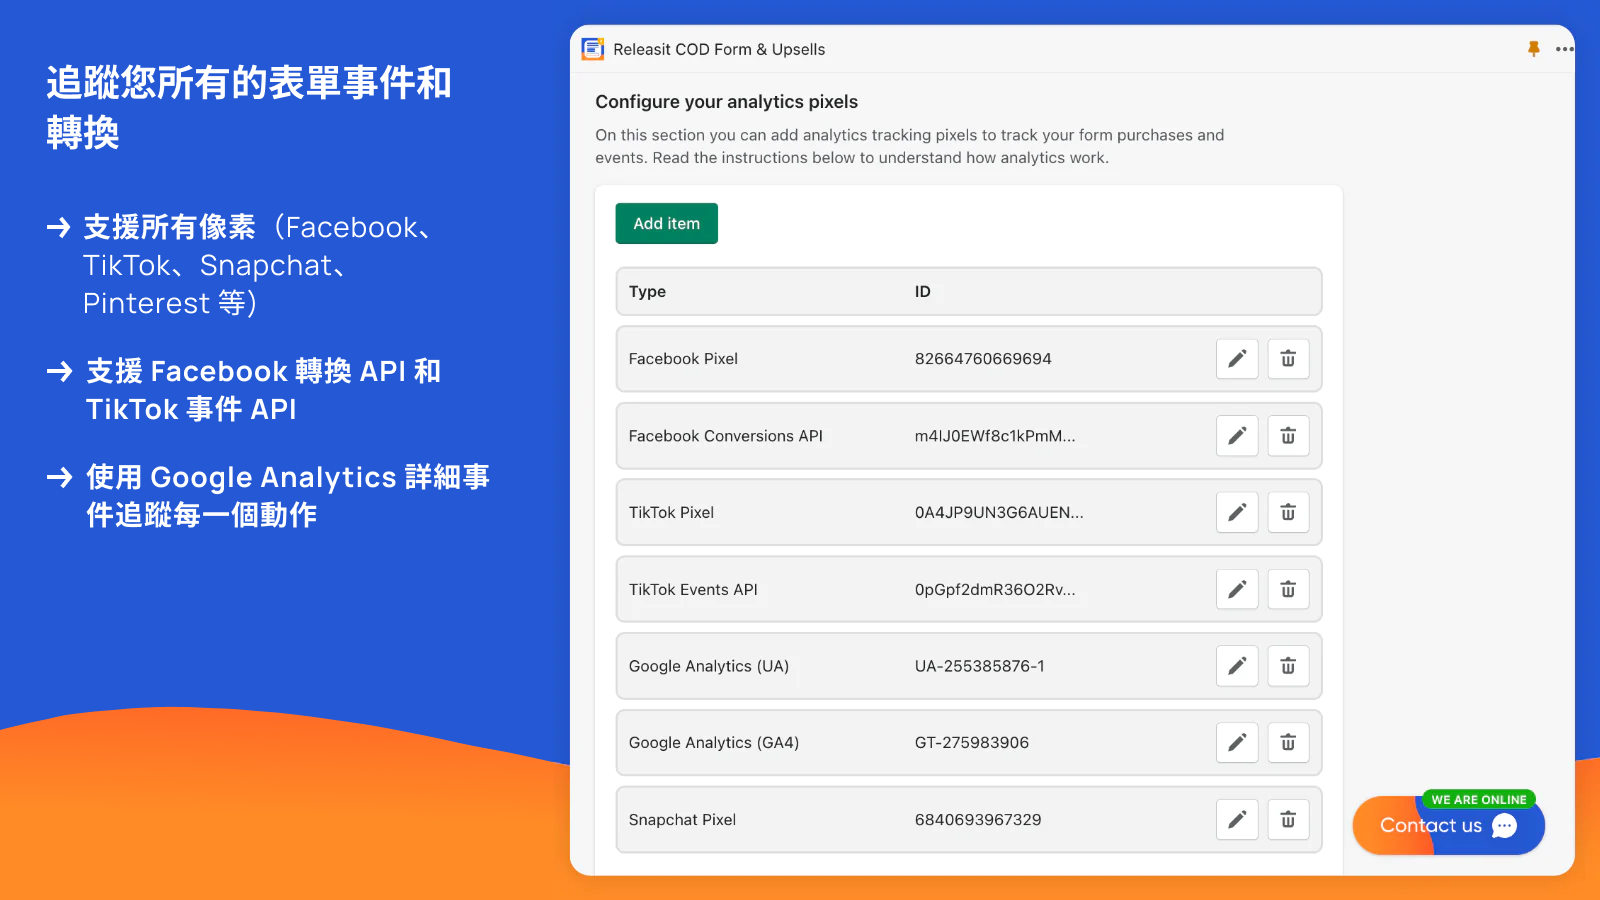Delete the TikTok Events API entry
Image resolution: width=1600 pixels, height=900 pixels.
tap(1288, 589)
